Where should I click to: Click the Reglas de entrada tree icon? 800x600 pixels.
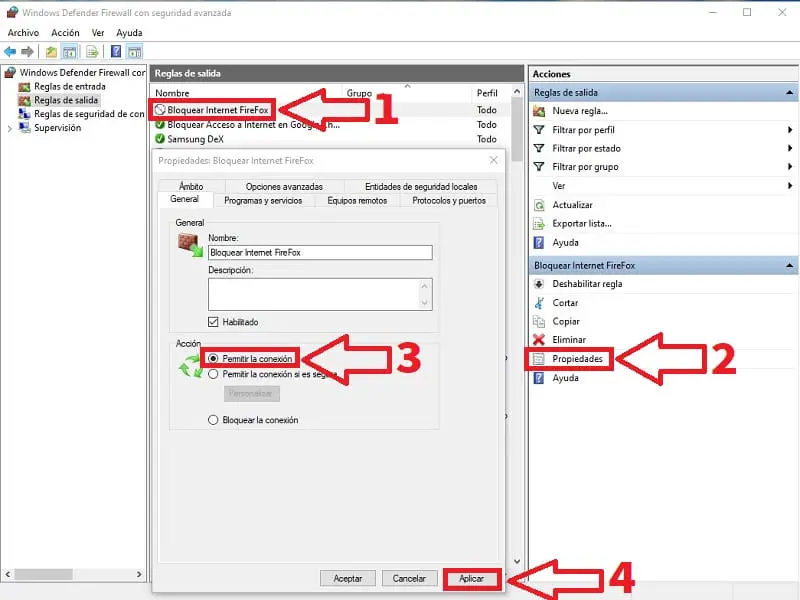point(24,87)
